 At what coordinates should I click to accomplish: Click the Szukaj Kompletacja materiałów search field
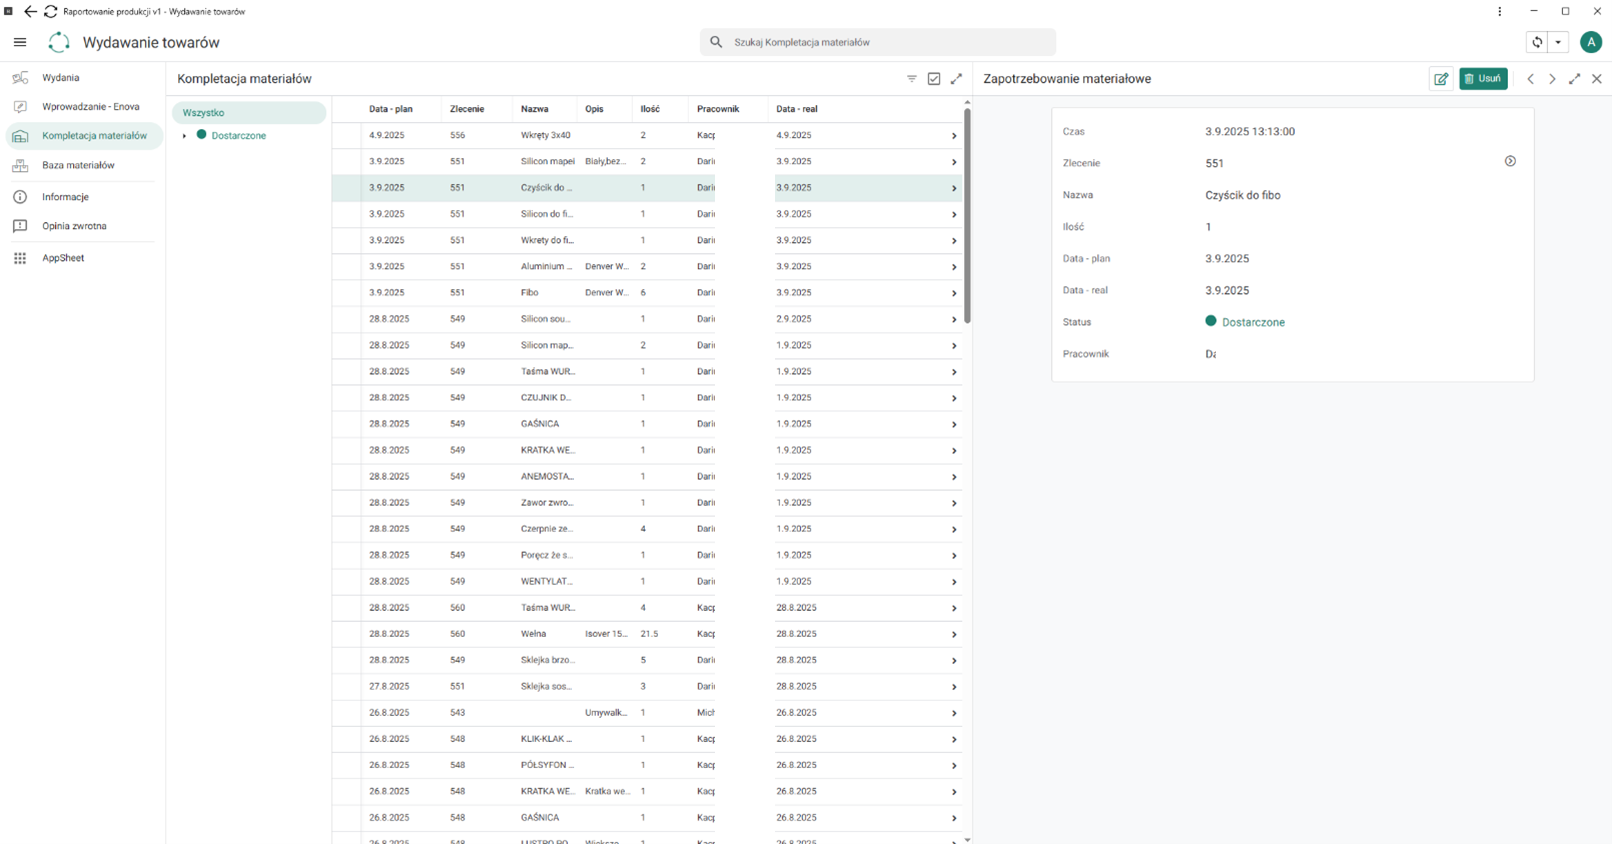click(x=878, y=42)
